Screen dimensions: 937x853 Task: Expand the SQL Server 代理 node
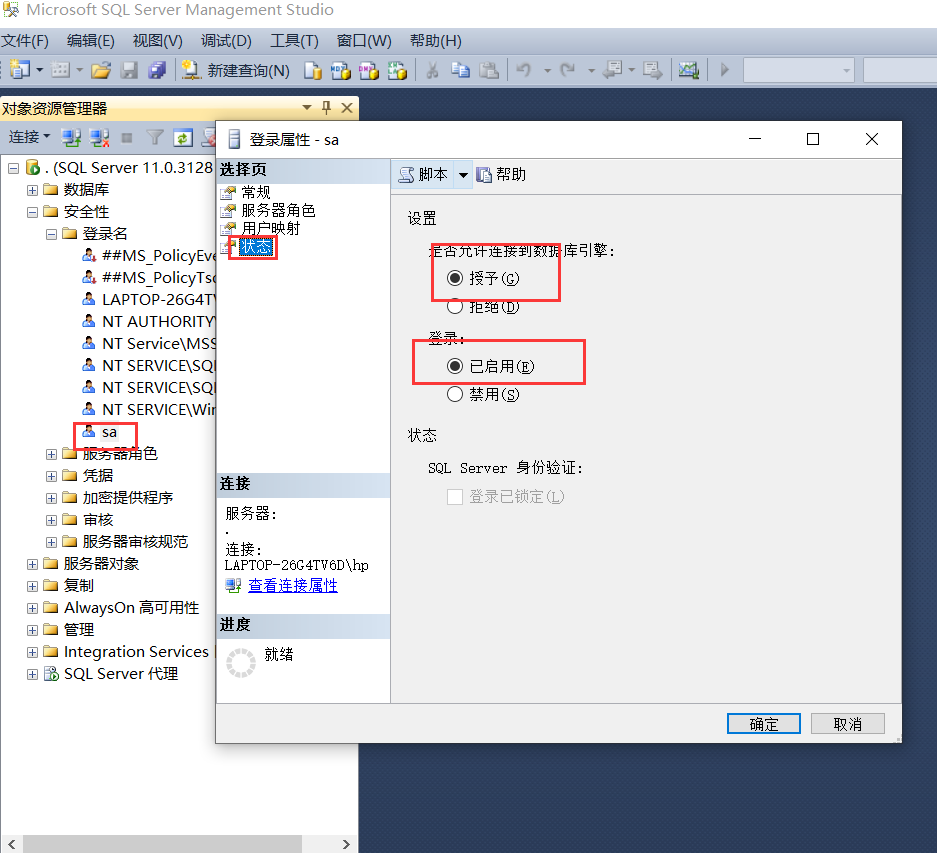point(32,674)
